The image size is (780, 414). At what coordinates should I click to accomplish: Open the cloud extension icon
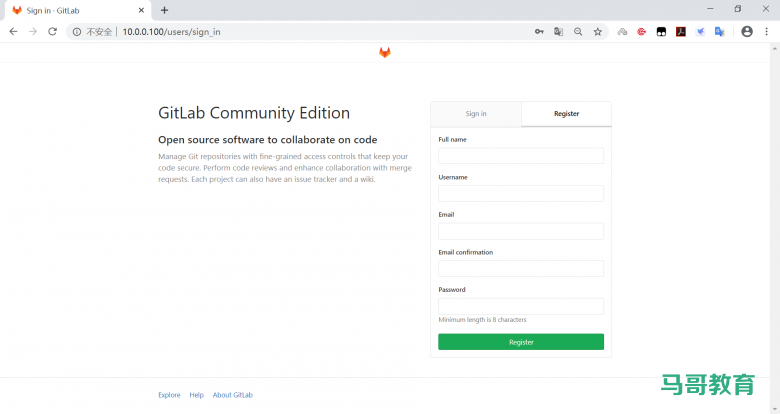(622, 32)
